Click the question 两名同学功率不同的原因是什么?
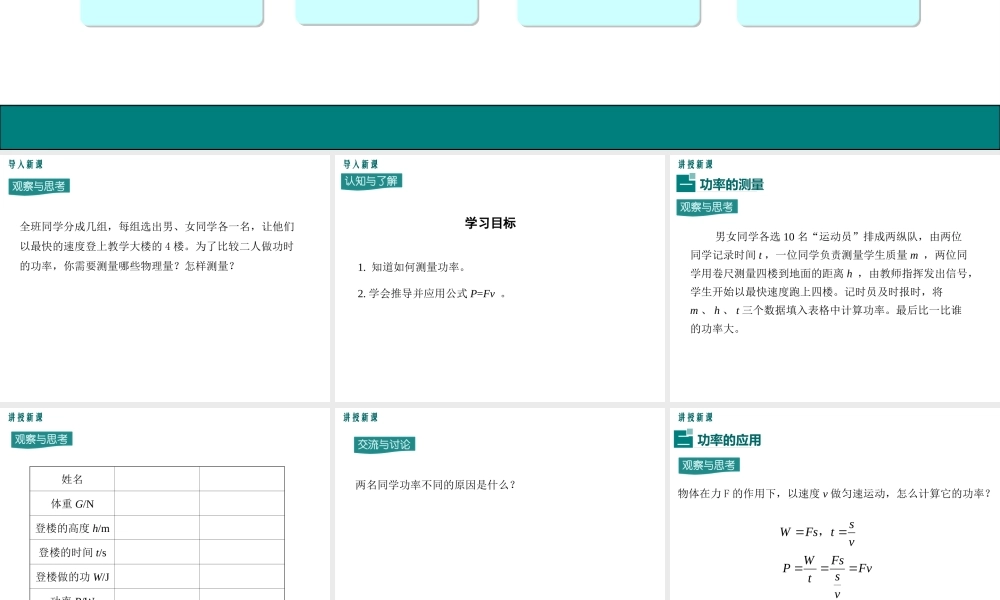This screenshot has height=600, width=1000. point(436,485)
